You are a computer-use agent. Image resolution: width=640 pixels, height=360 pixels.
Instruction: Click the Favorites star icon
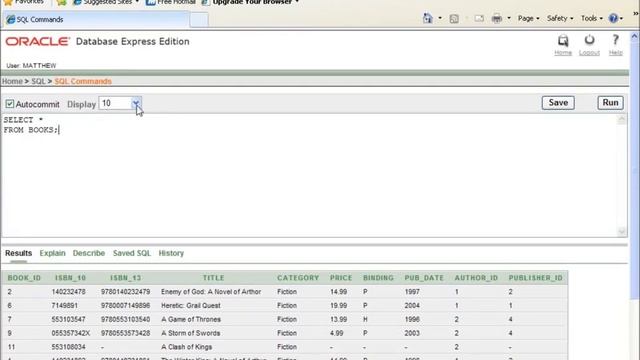pyautogui.click(x=8, y=2)
